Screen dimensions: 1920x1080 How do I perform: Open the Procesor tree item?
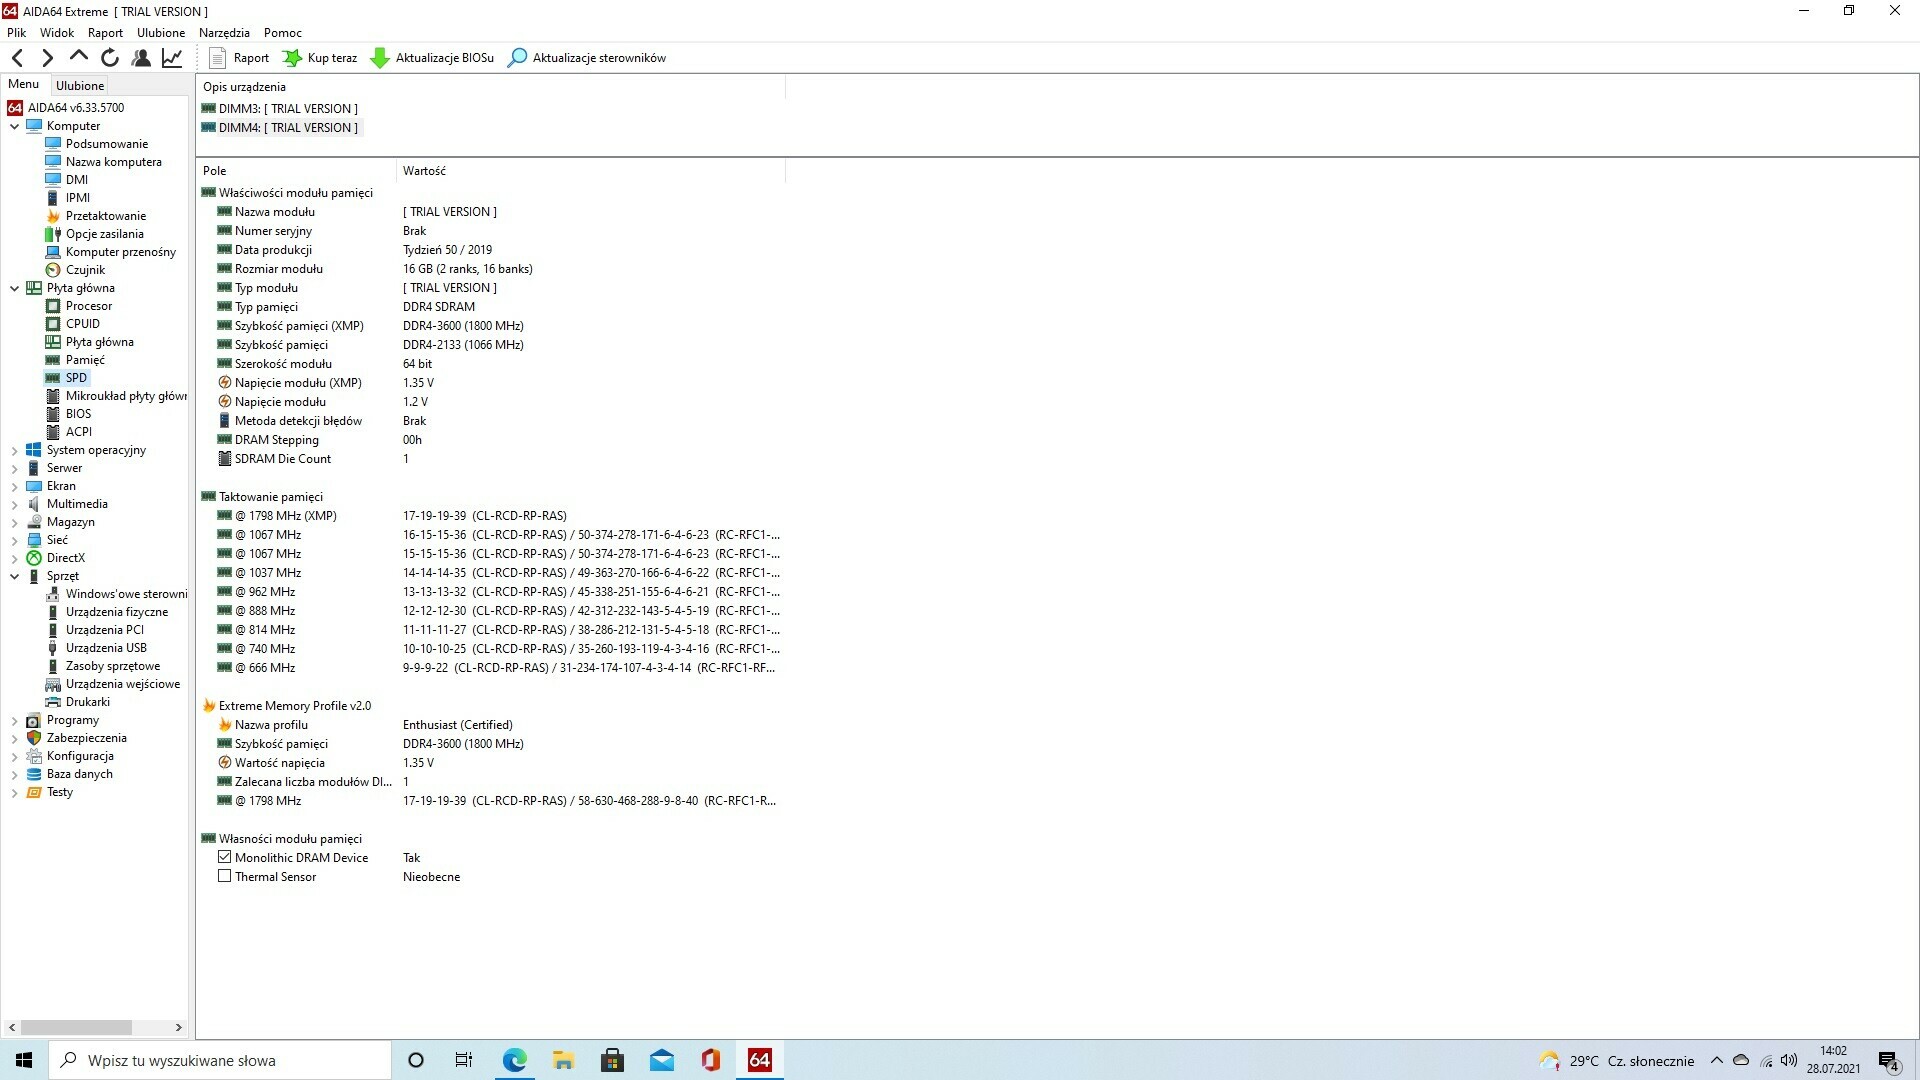pos(89,306)
